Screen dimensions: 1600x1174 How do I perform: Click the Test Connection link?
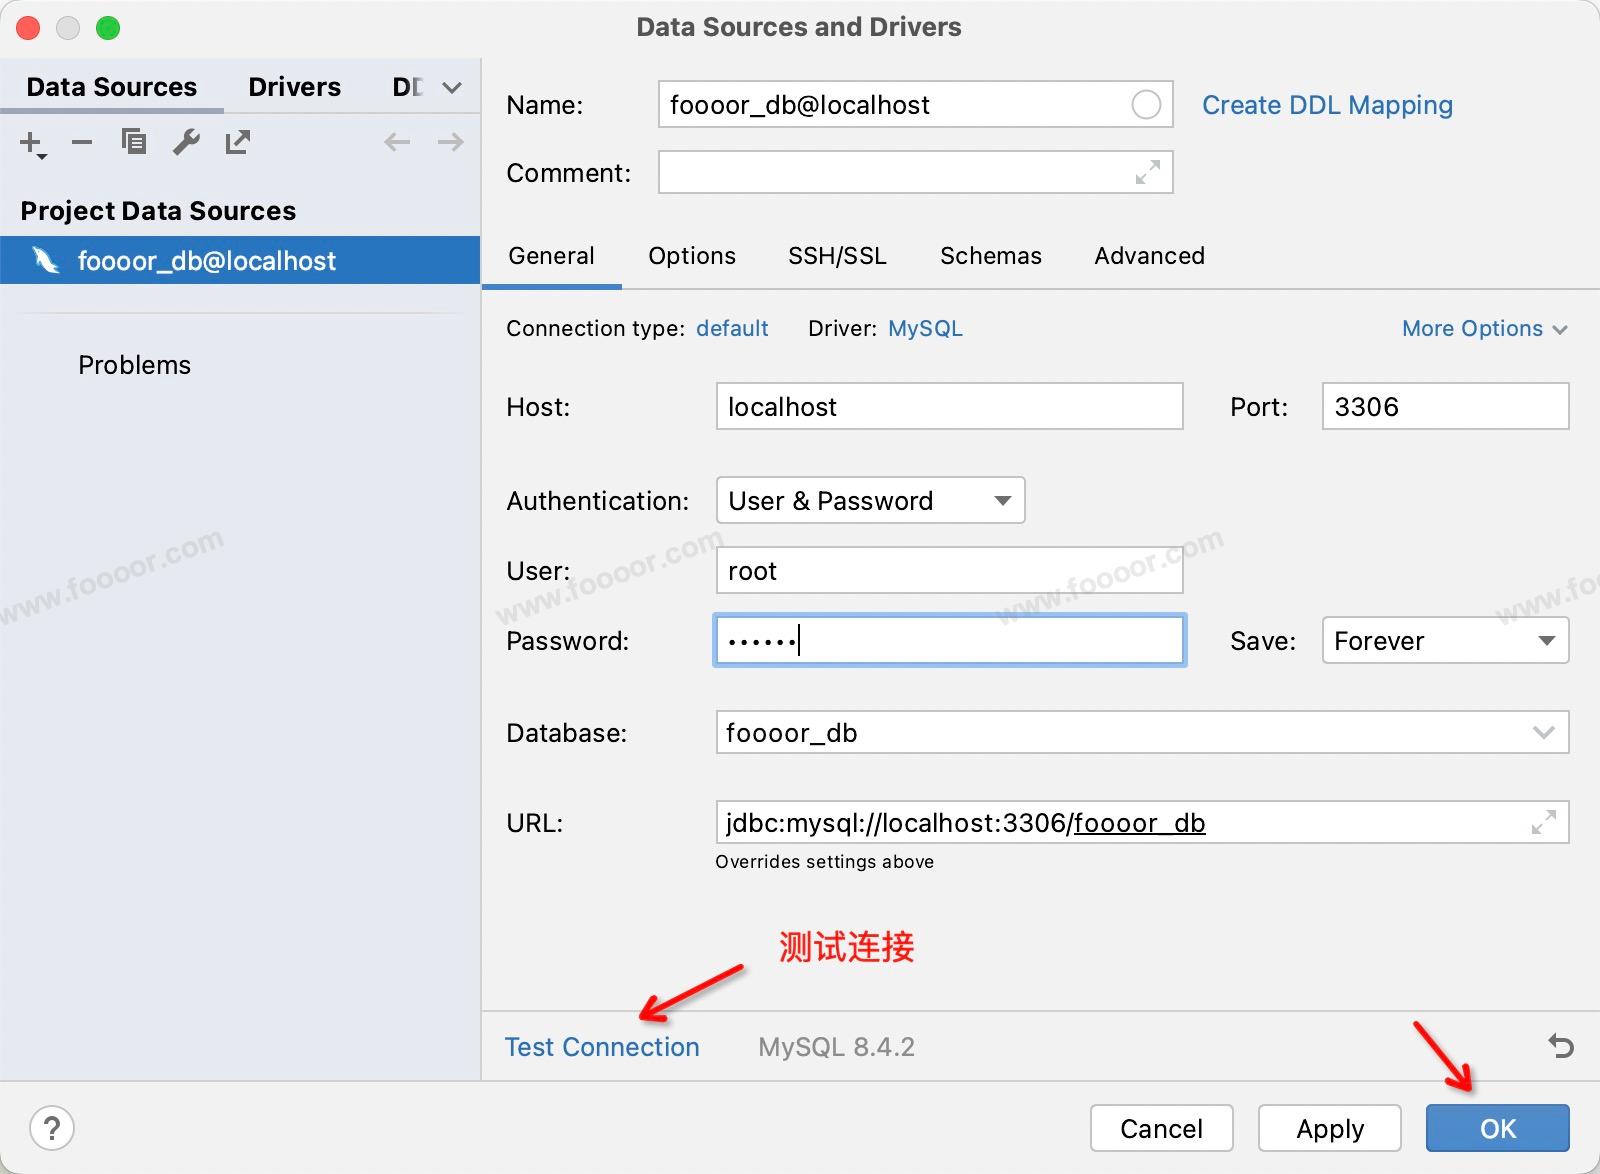pos(602,1047)
